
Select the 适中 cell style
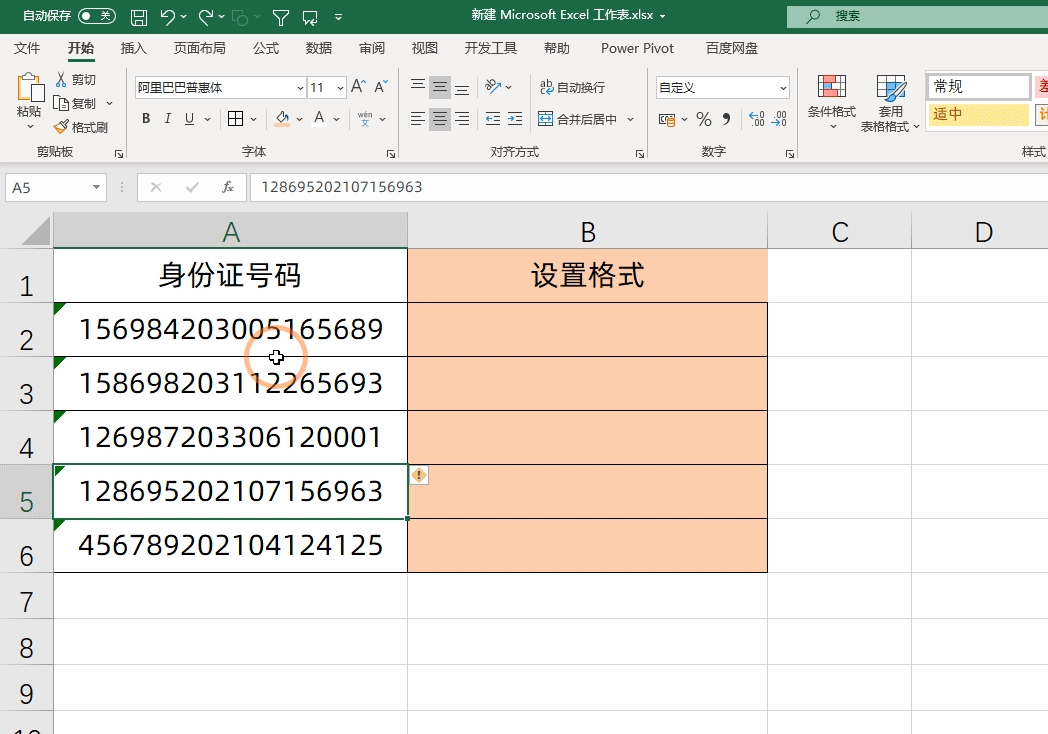click(978, 114)
